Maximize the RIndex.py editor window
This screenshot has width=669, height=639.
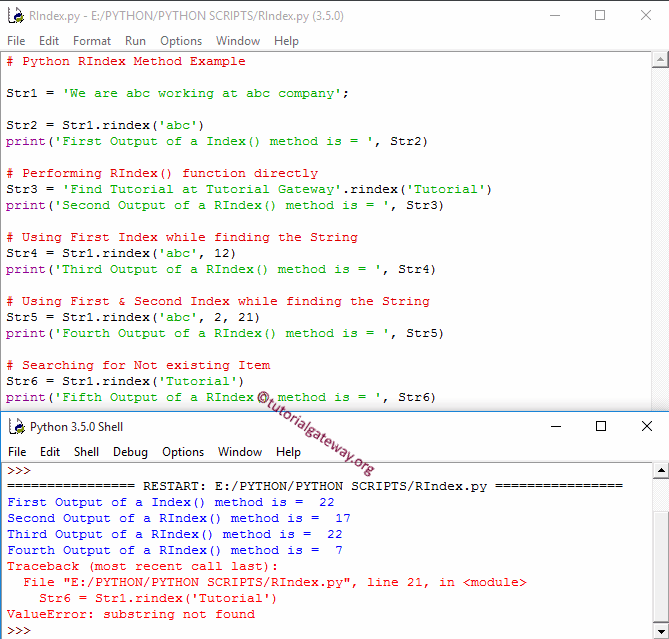click(x=600, y=15)
